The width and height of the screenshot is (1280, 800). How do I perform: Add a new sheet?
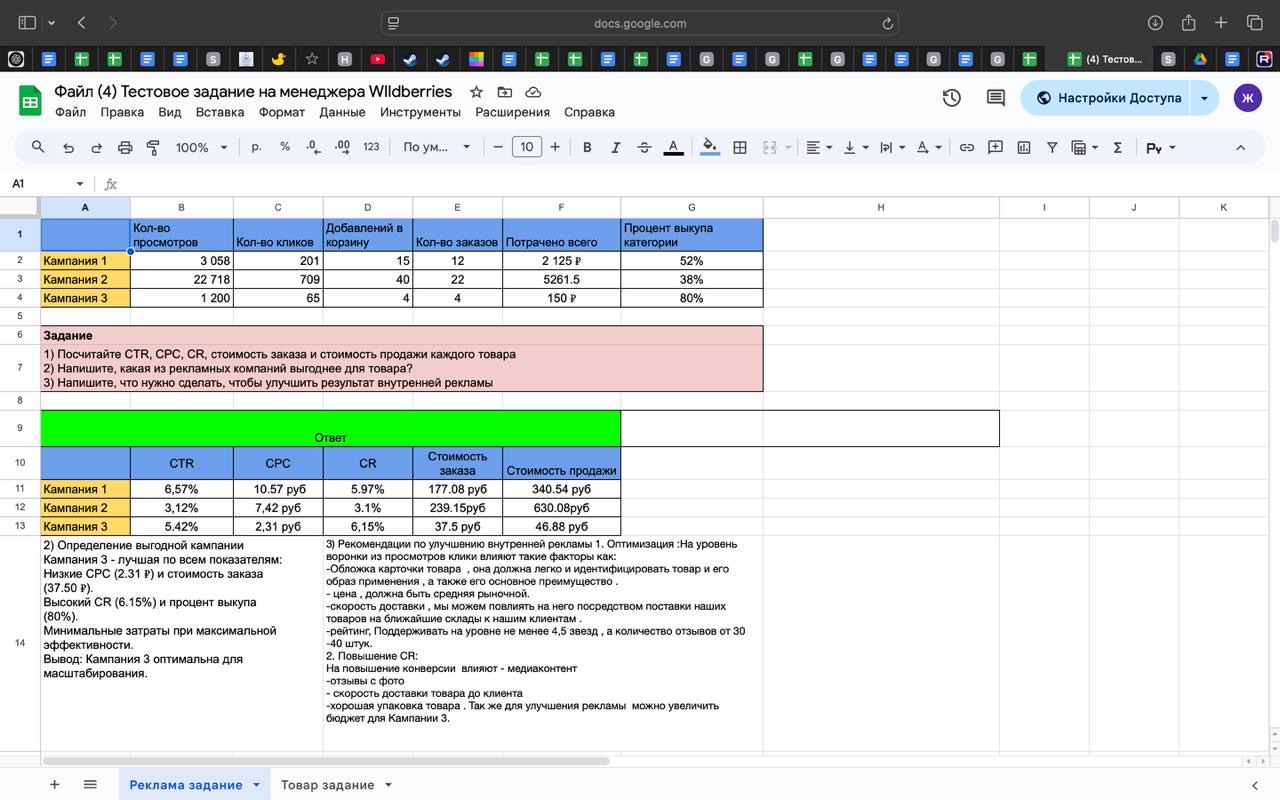[55, 785]
